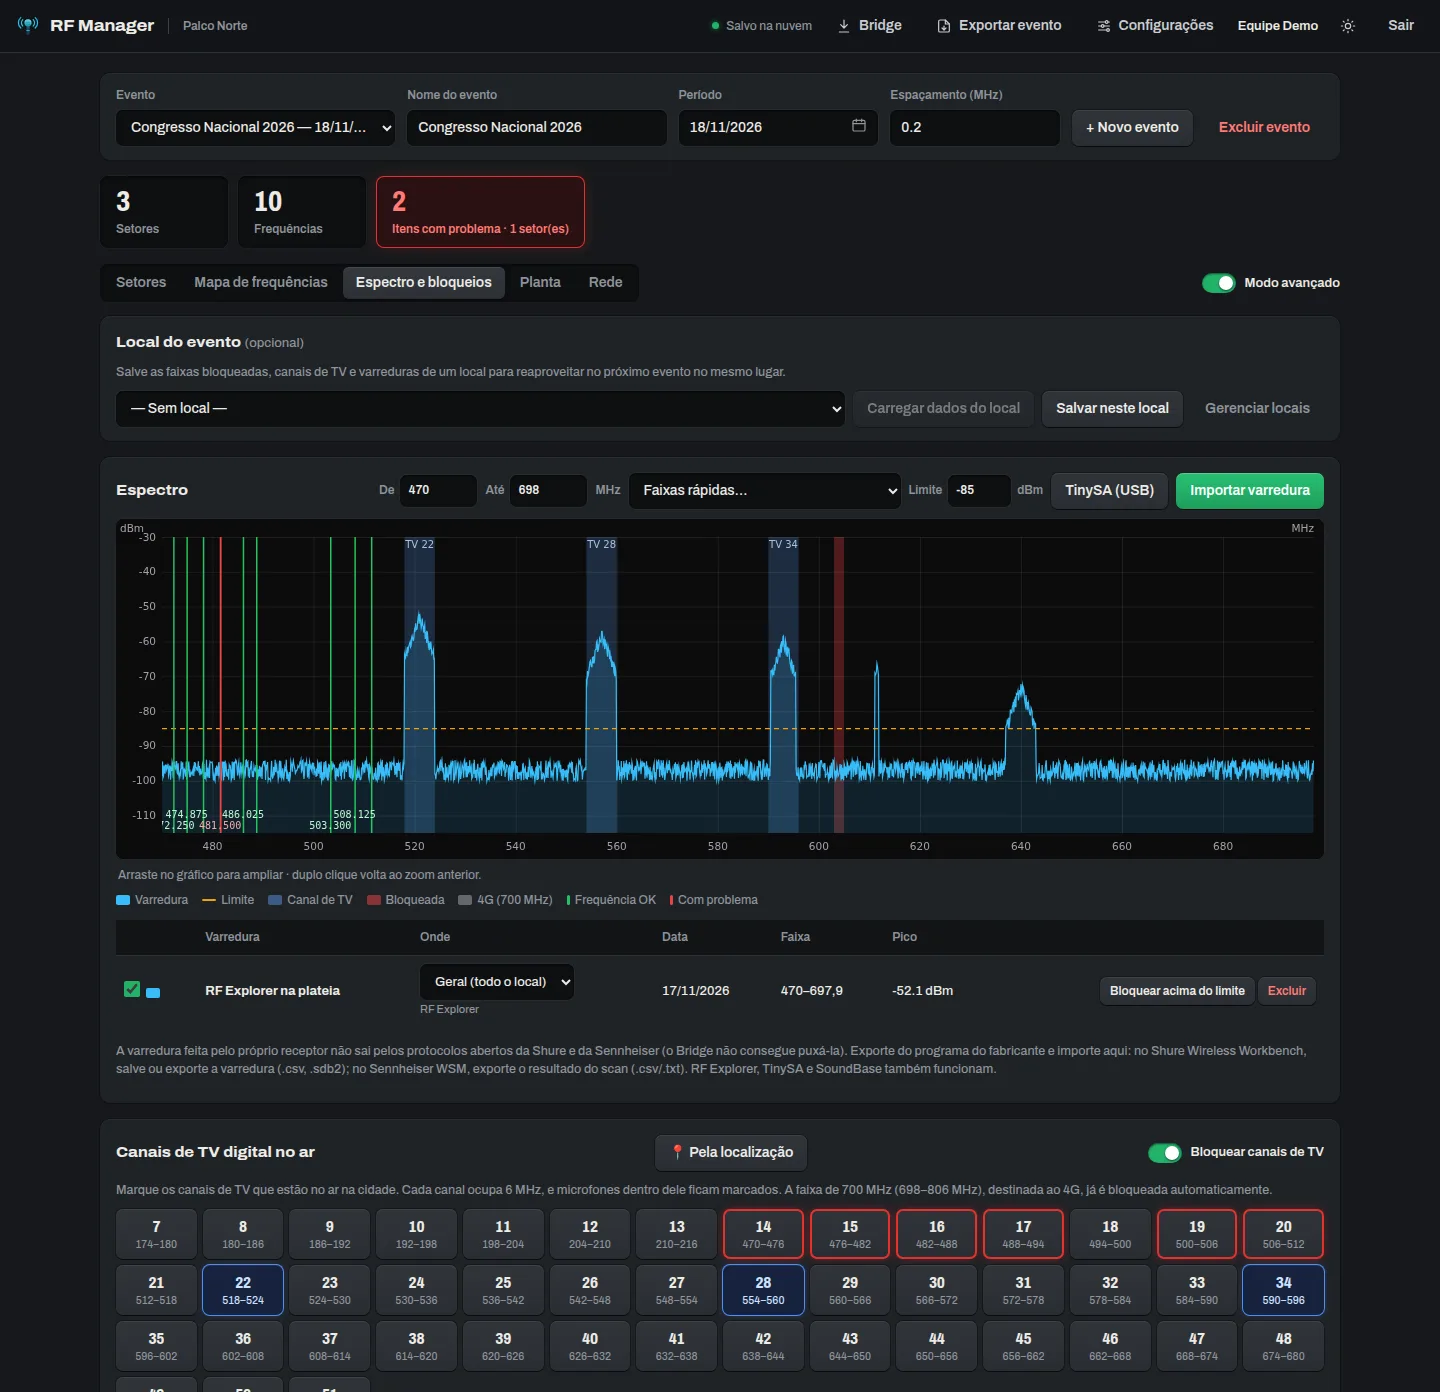Click the Limite dBm input field
Screen dimensions: 1440x1392
[x=979, y=491]
